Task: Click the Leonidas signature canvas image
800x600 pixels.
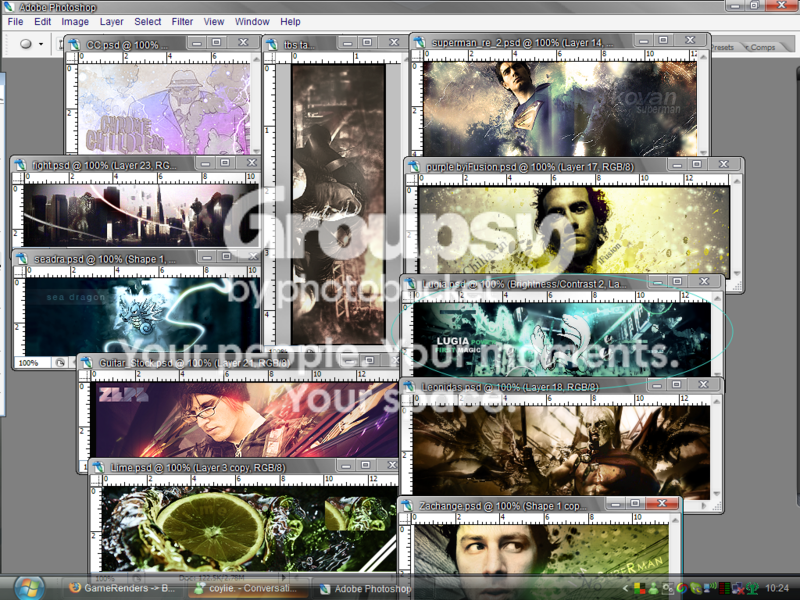Action: [x=561, y=452]
